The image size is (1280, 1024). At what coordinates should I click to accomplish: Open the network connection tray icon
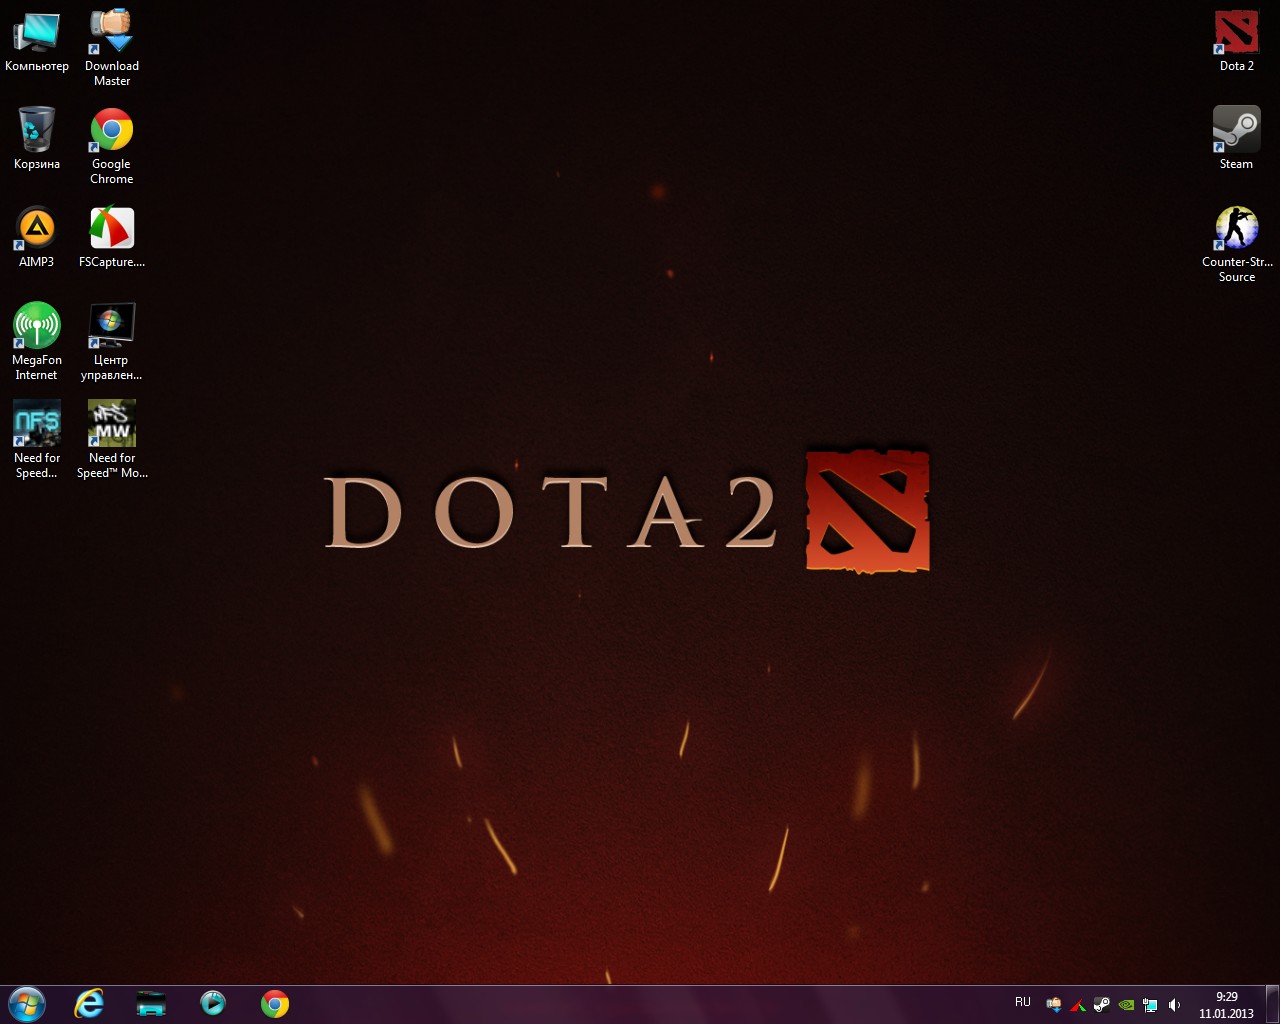[x=1150, y=1005]
